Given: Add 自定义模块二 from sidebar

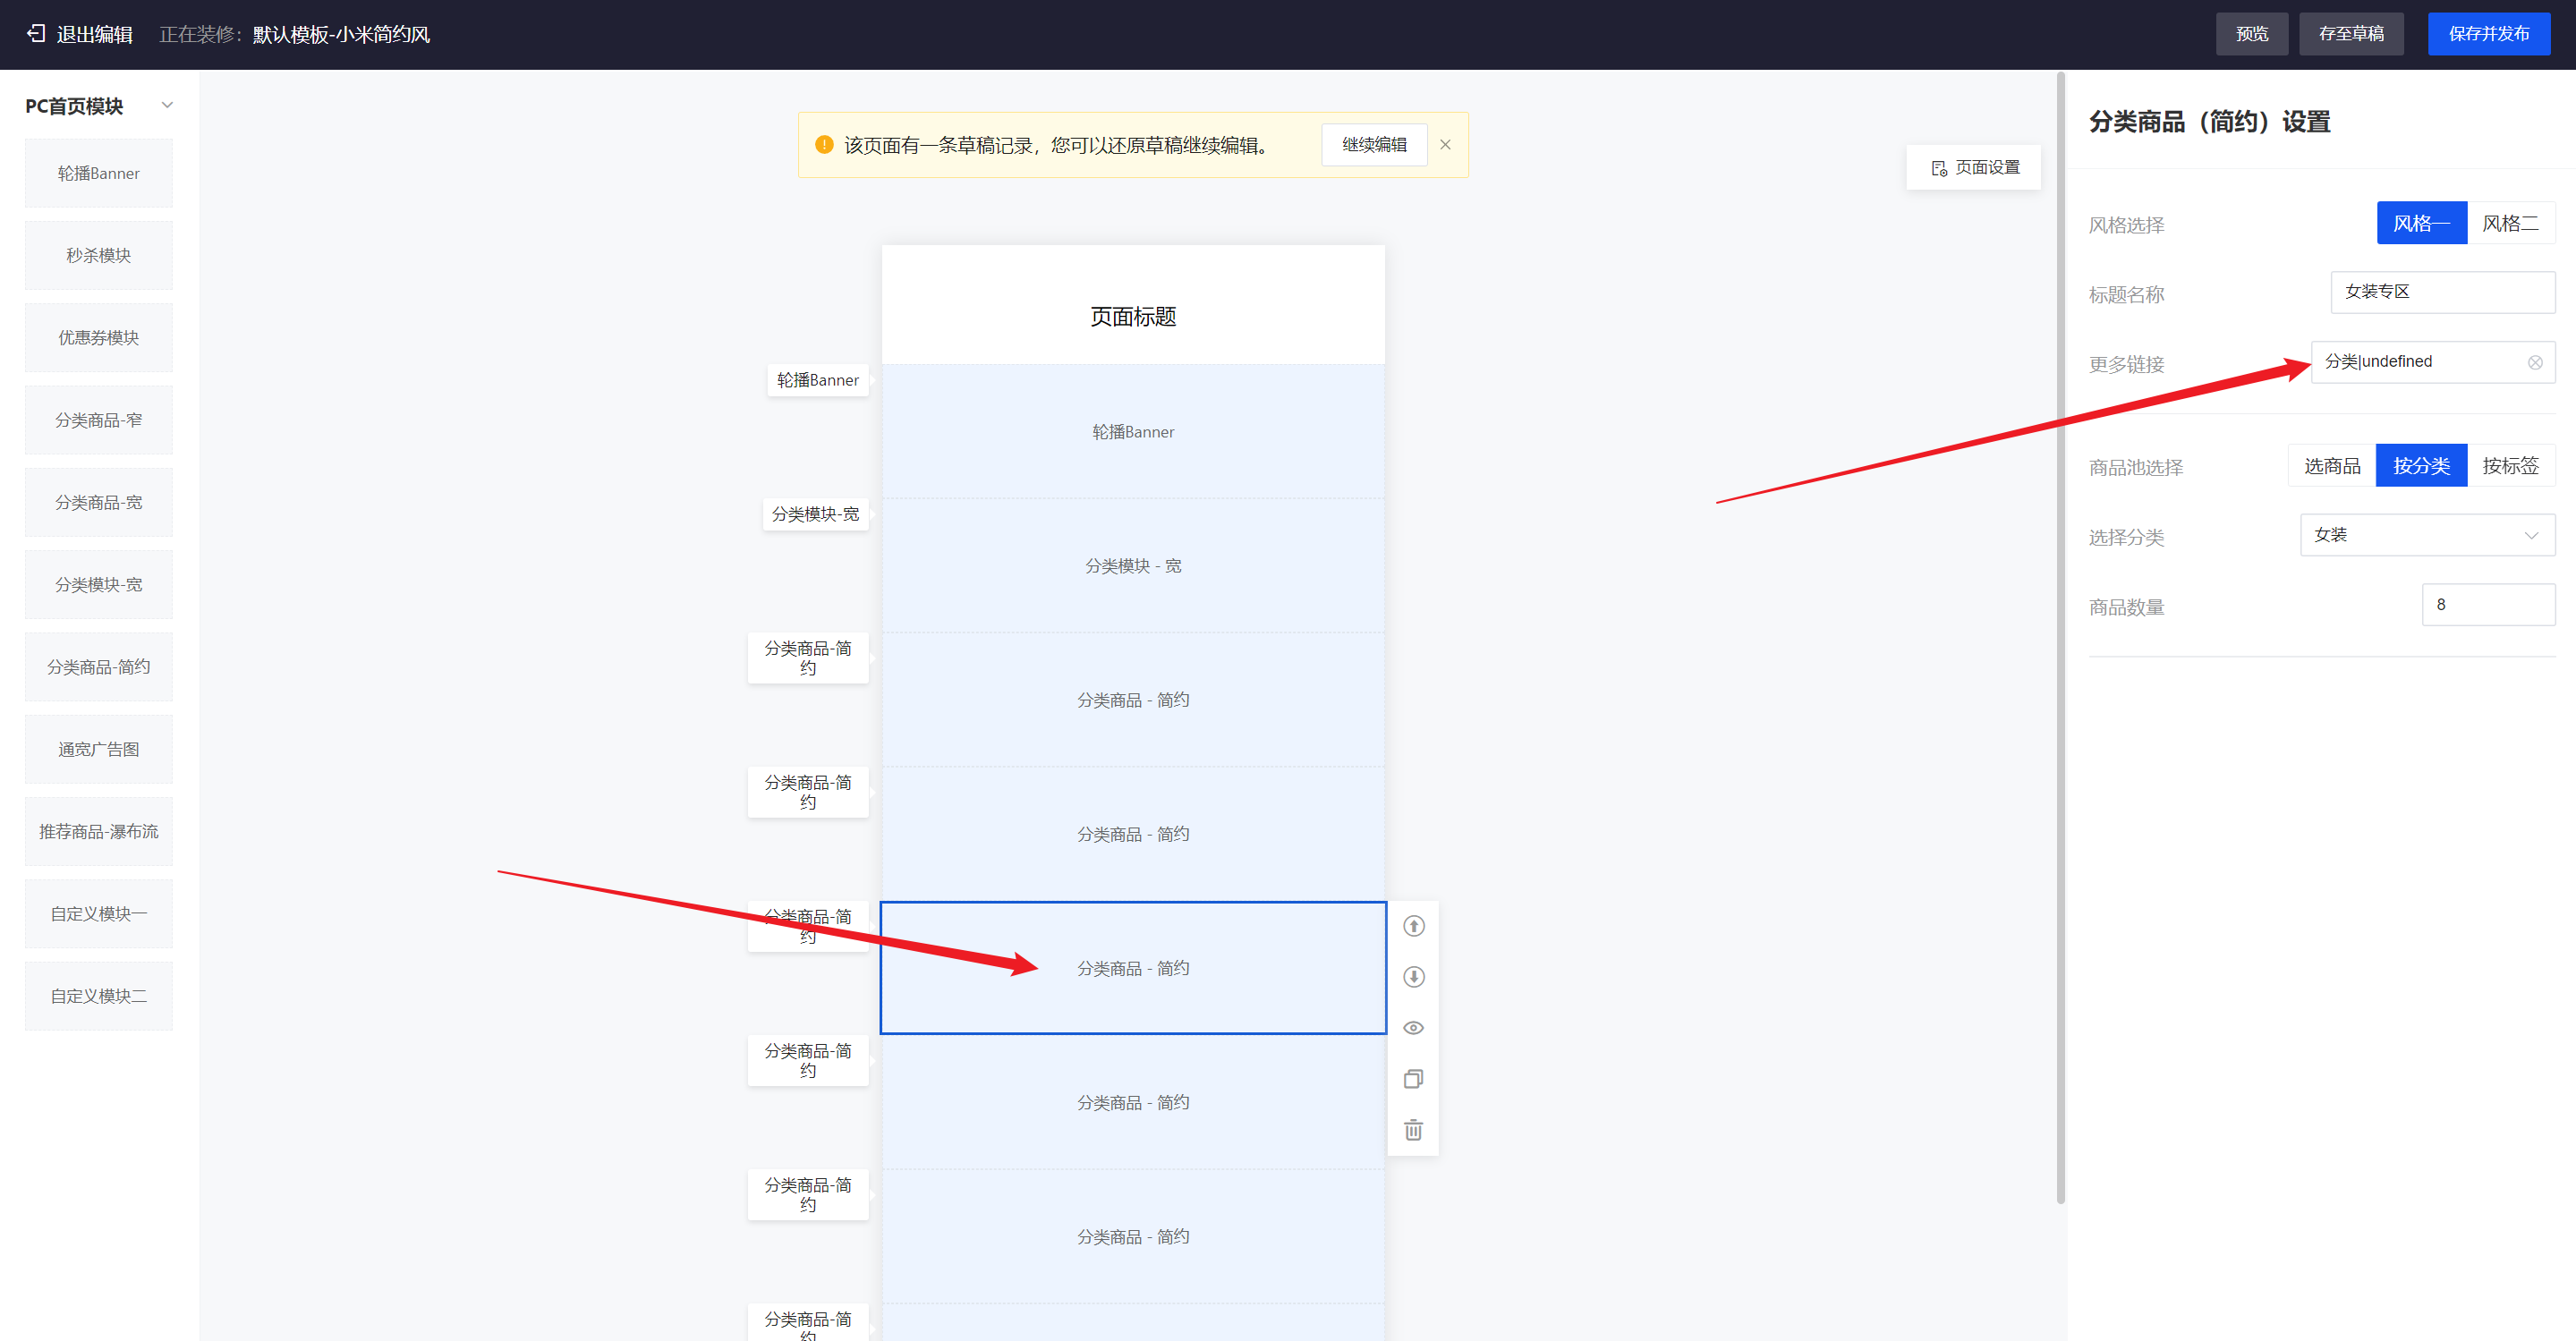Looking at the screenshot, I should tap(99, 996).
